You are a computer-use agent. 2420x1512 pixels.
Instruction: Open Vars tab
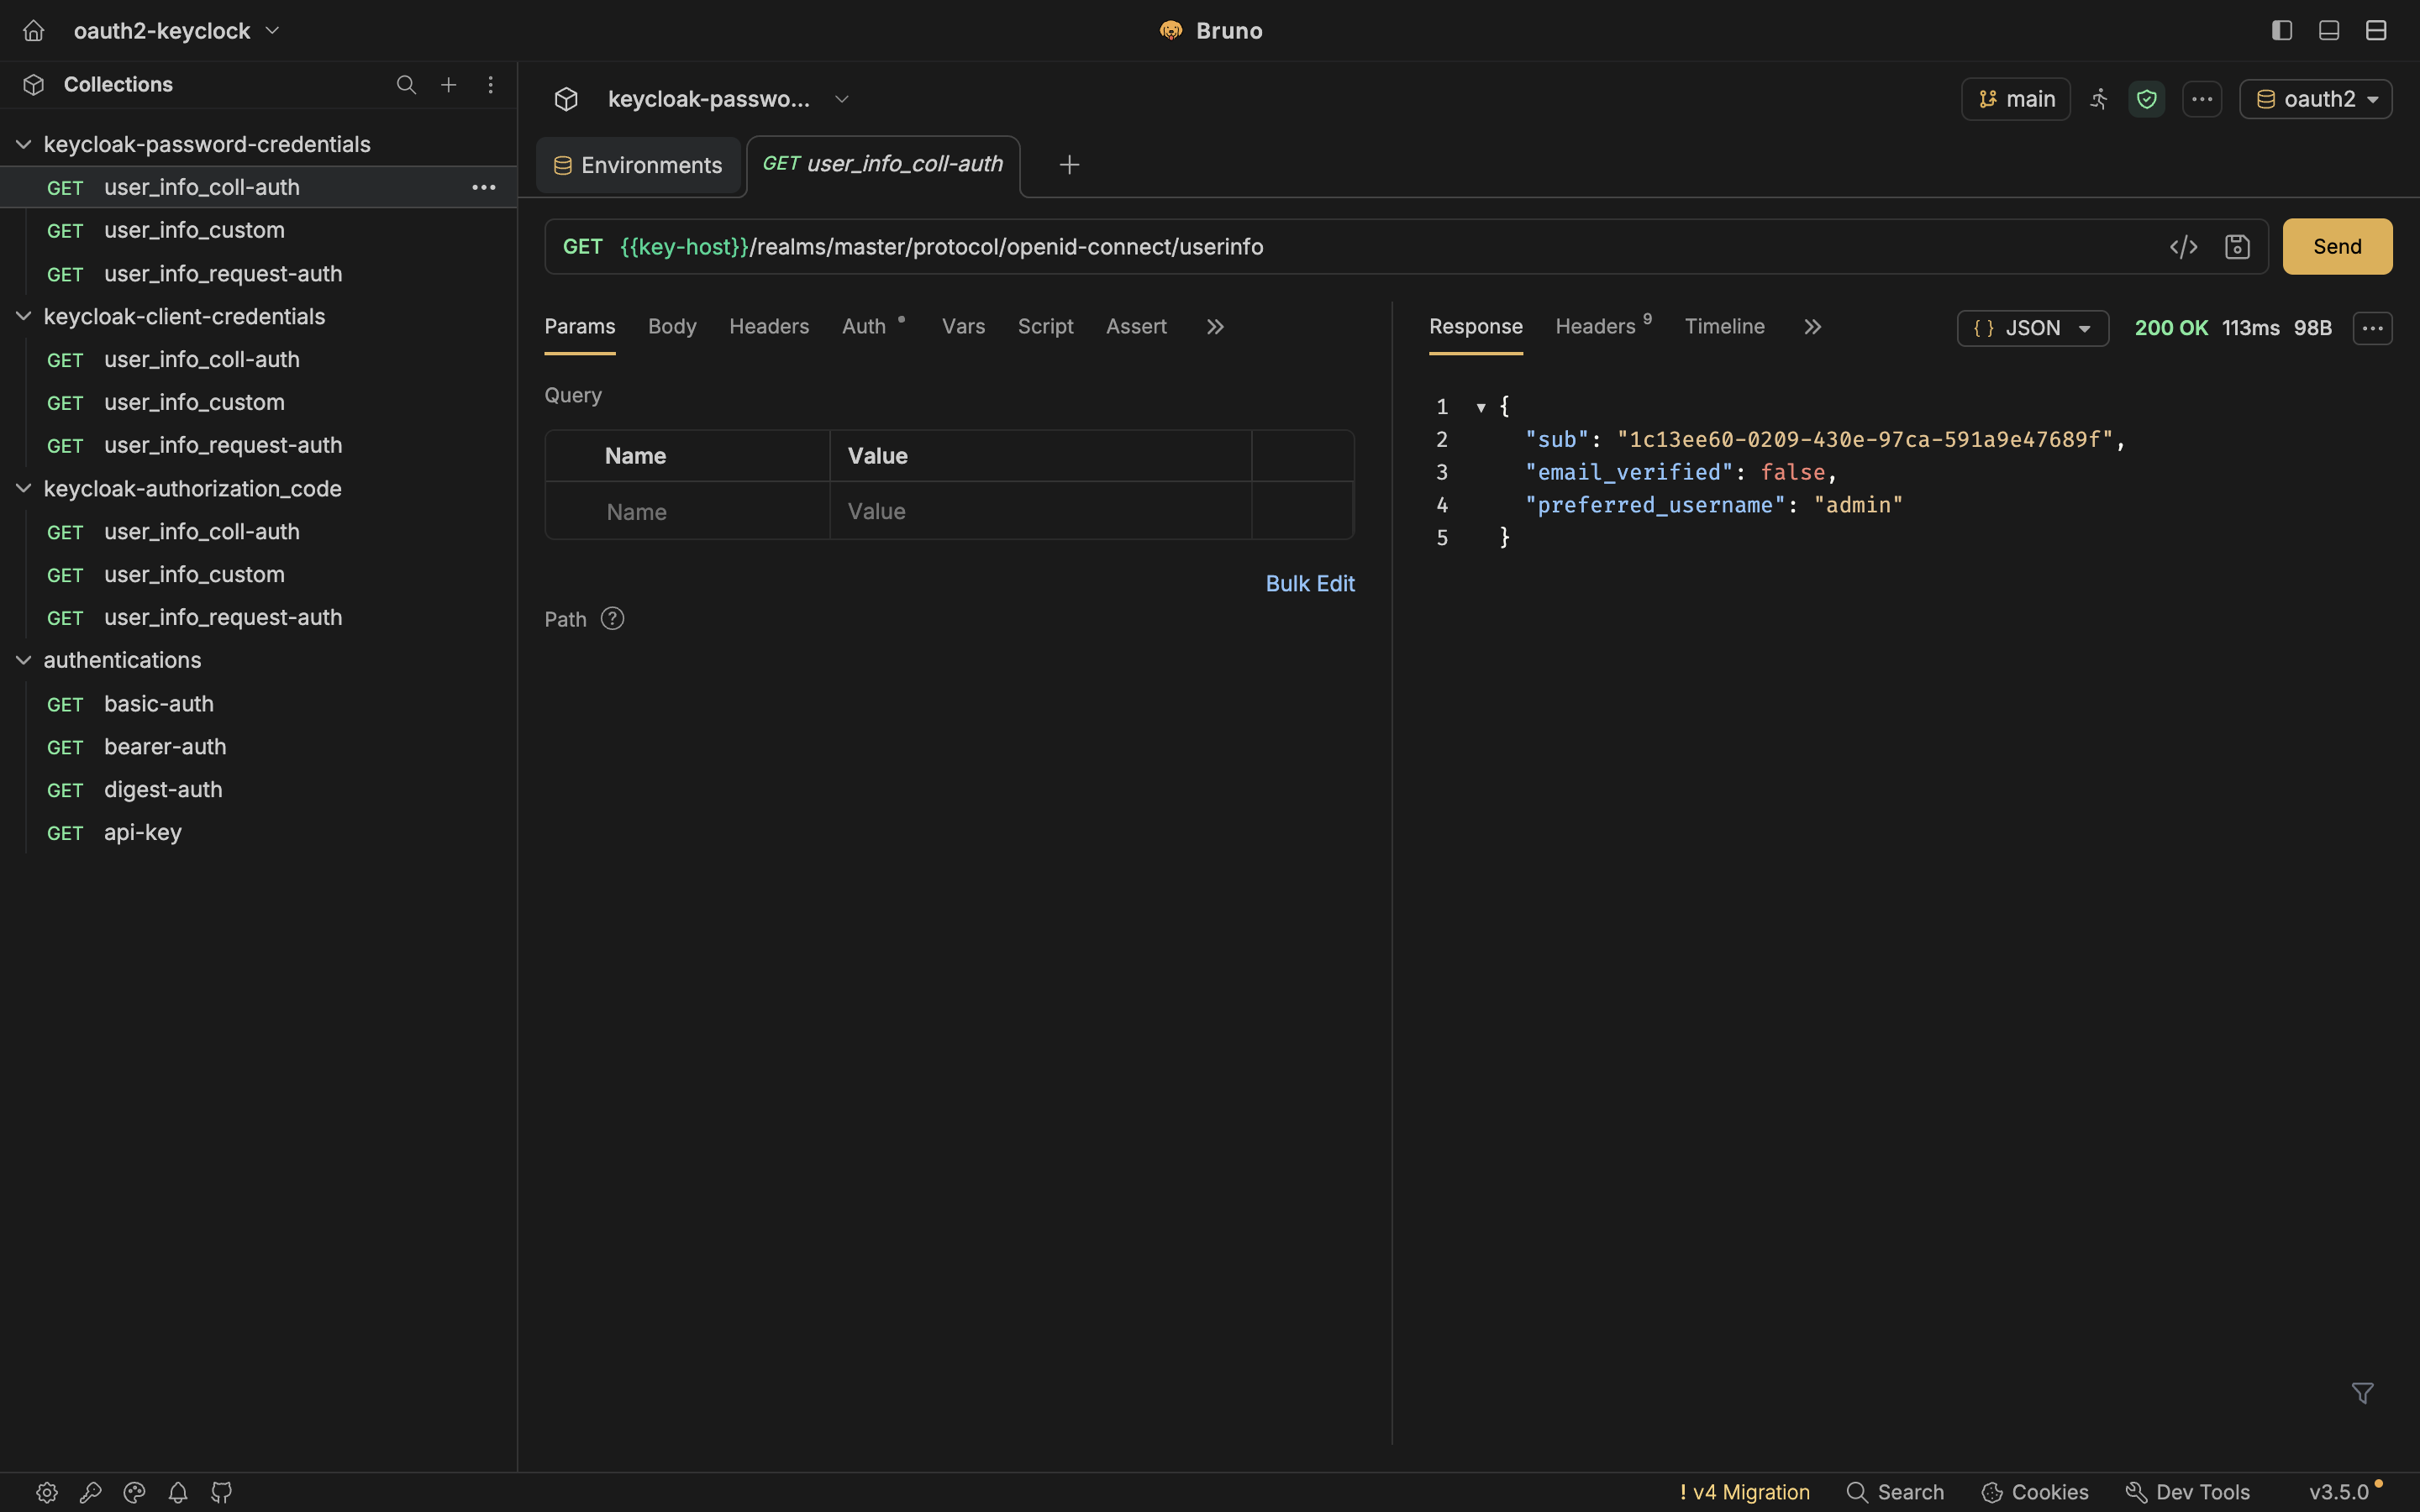(963, 326)
